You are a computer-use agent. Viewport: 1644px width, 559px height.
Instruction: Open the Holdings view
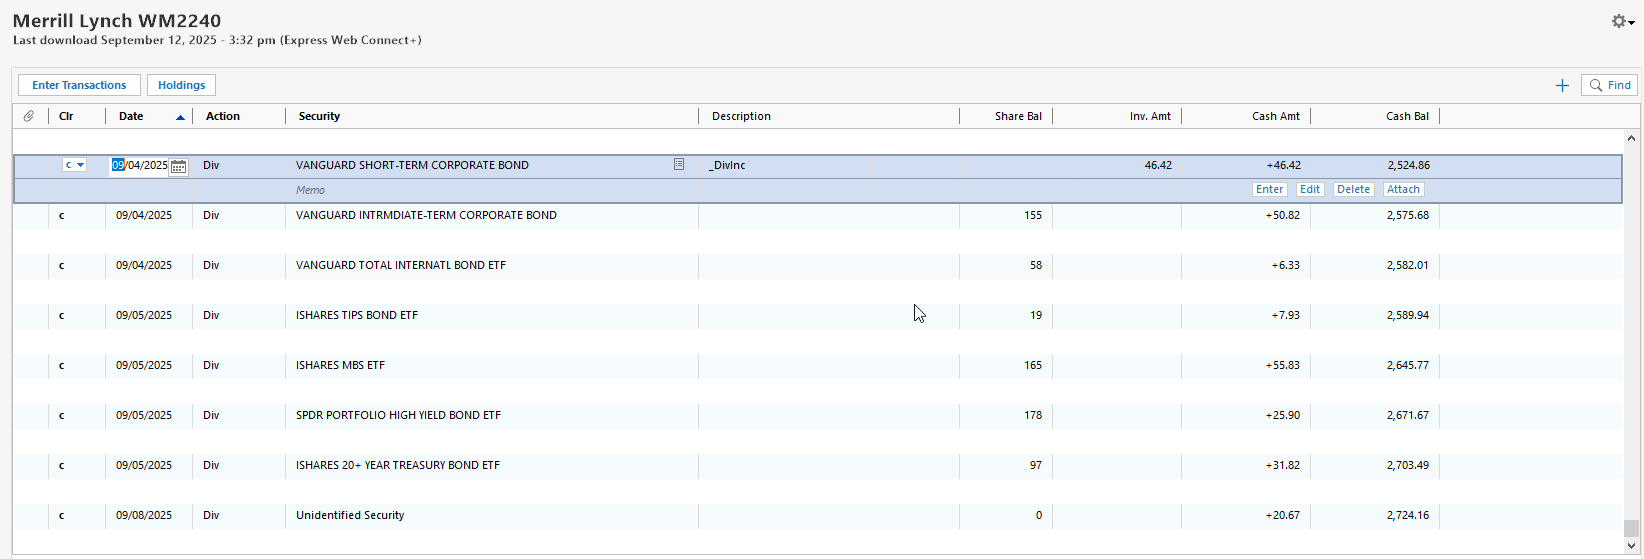181,85
